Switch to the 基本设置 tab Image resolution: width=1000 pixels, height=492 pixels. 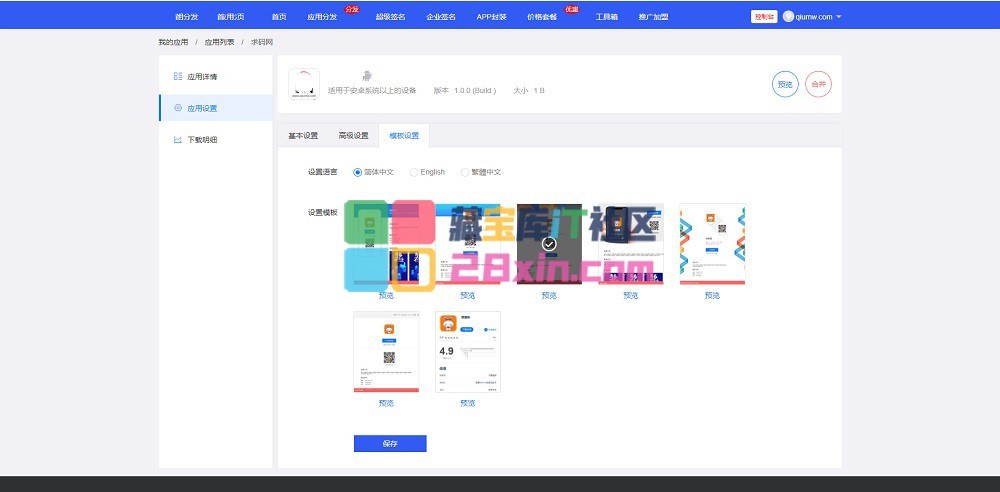(303, 136)
